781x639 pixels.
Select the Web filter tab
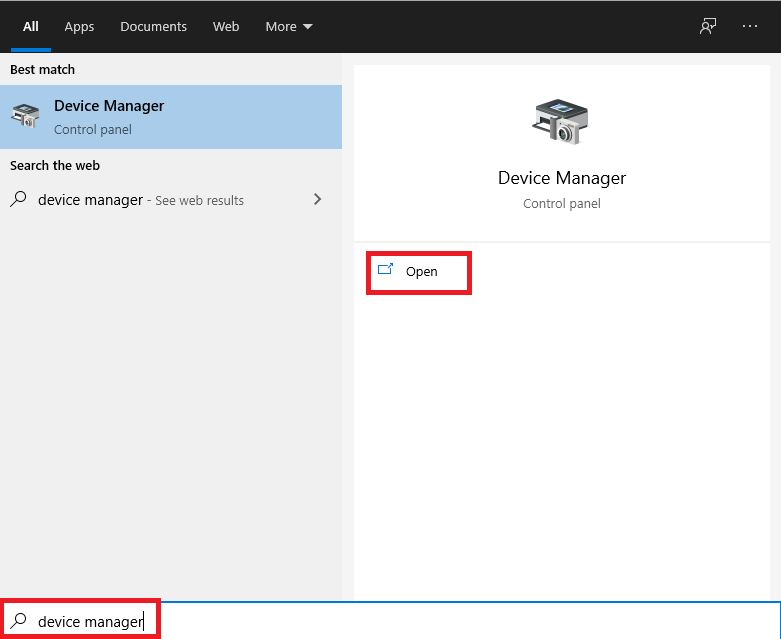[226, 27]
